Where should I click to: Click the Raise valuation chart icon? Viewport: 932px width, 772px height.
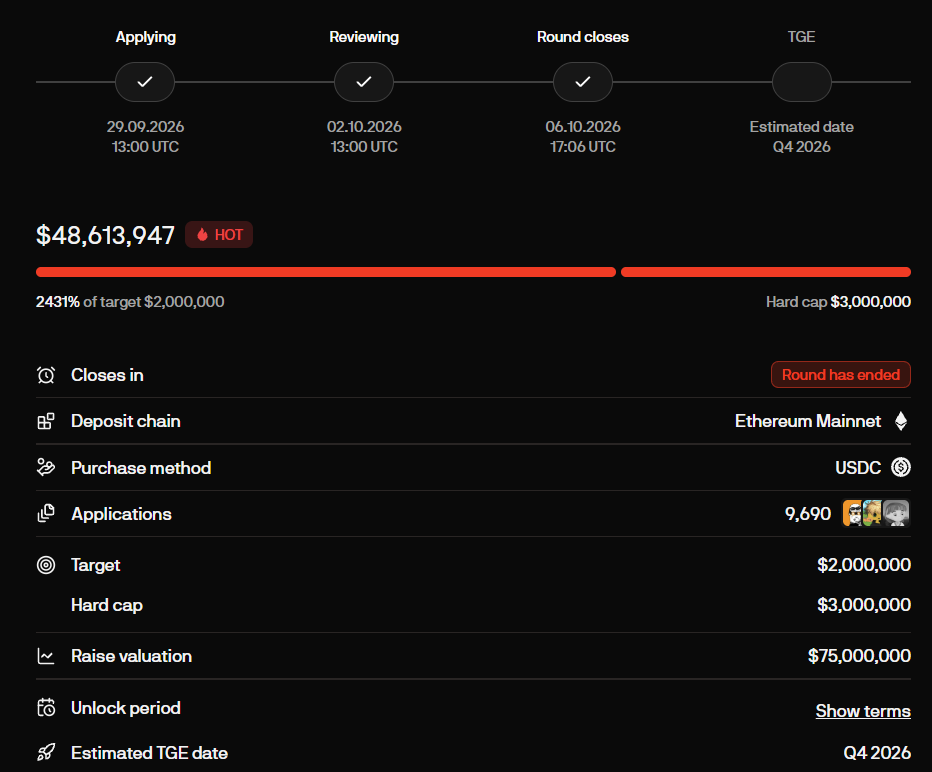(46, 656)
